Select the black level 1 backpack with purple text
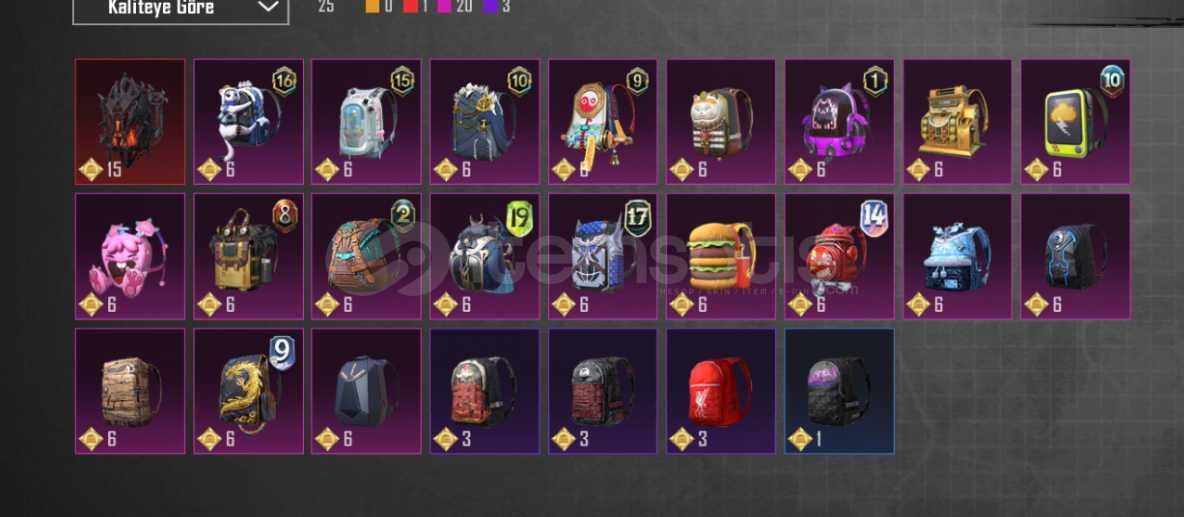 tap(840, 391)
